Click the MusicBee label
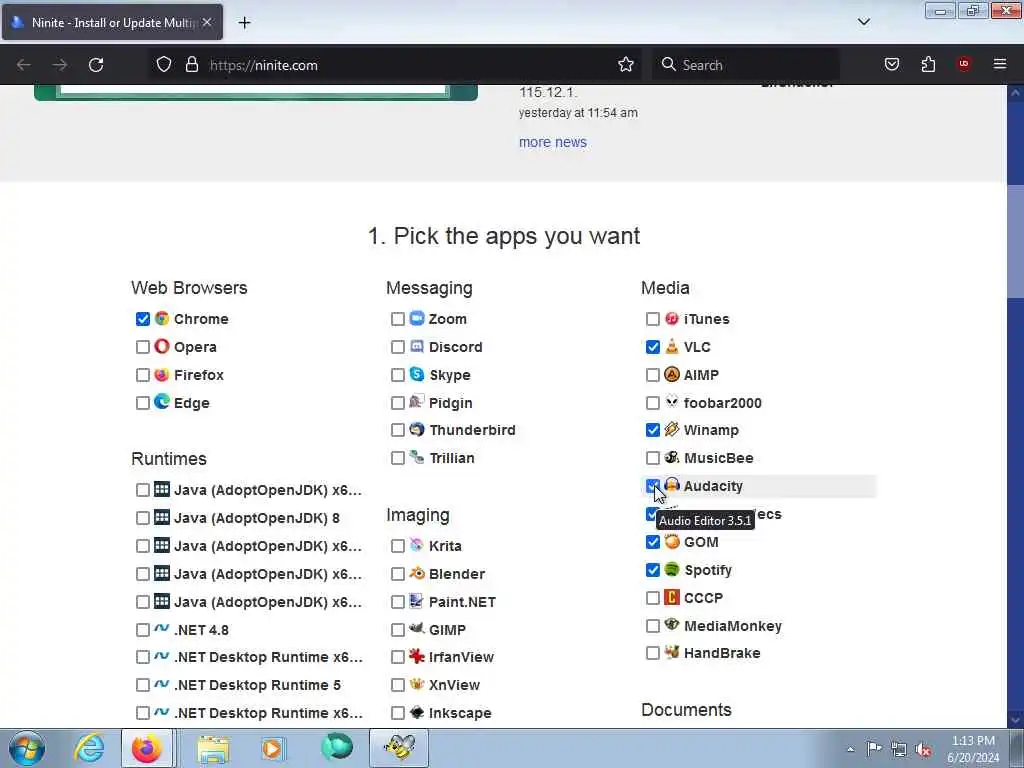This screenshot has width=1024, height=768. pyautogui.click(x=718, y=458)
